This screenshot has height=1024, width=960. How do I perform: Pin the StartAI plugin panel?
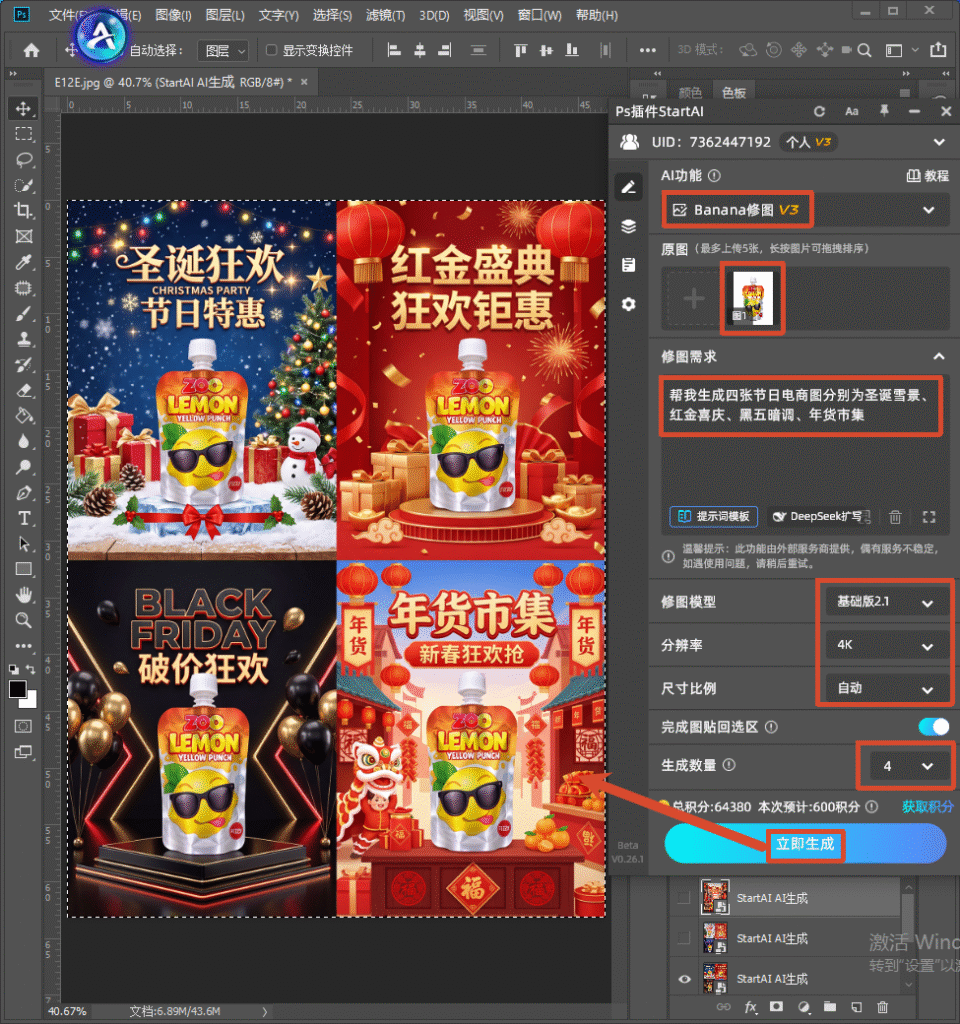point(884,111)
